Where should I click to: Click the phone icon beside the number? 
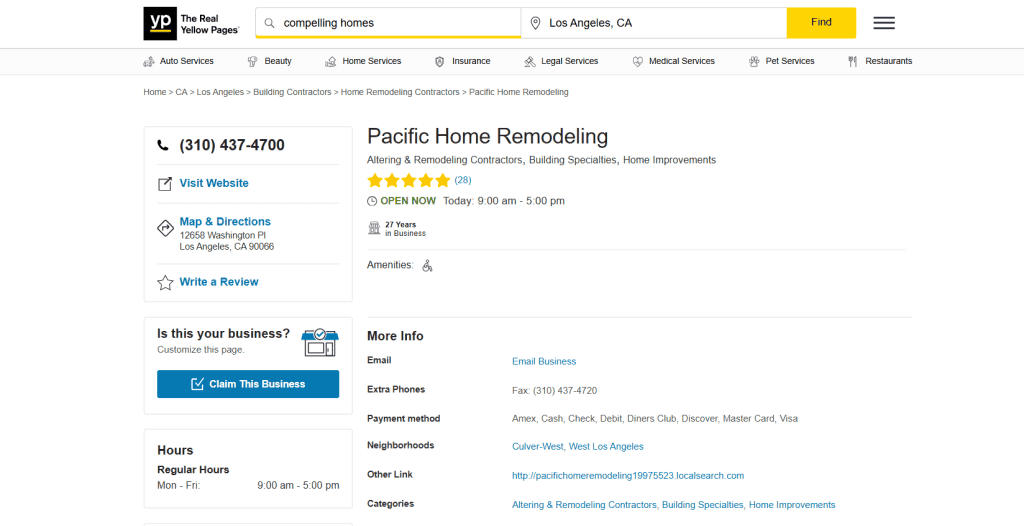[164, 146]
